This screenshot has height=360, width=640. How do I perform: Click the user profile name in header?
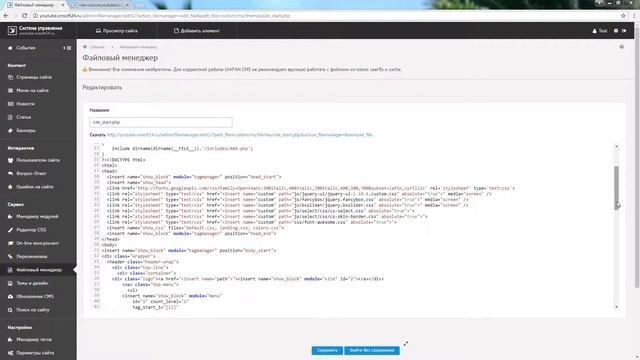(600, 31)
